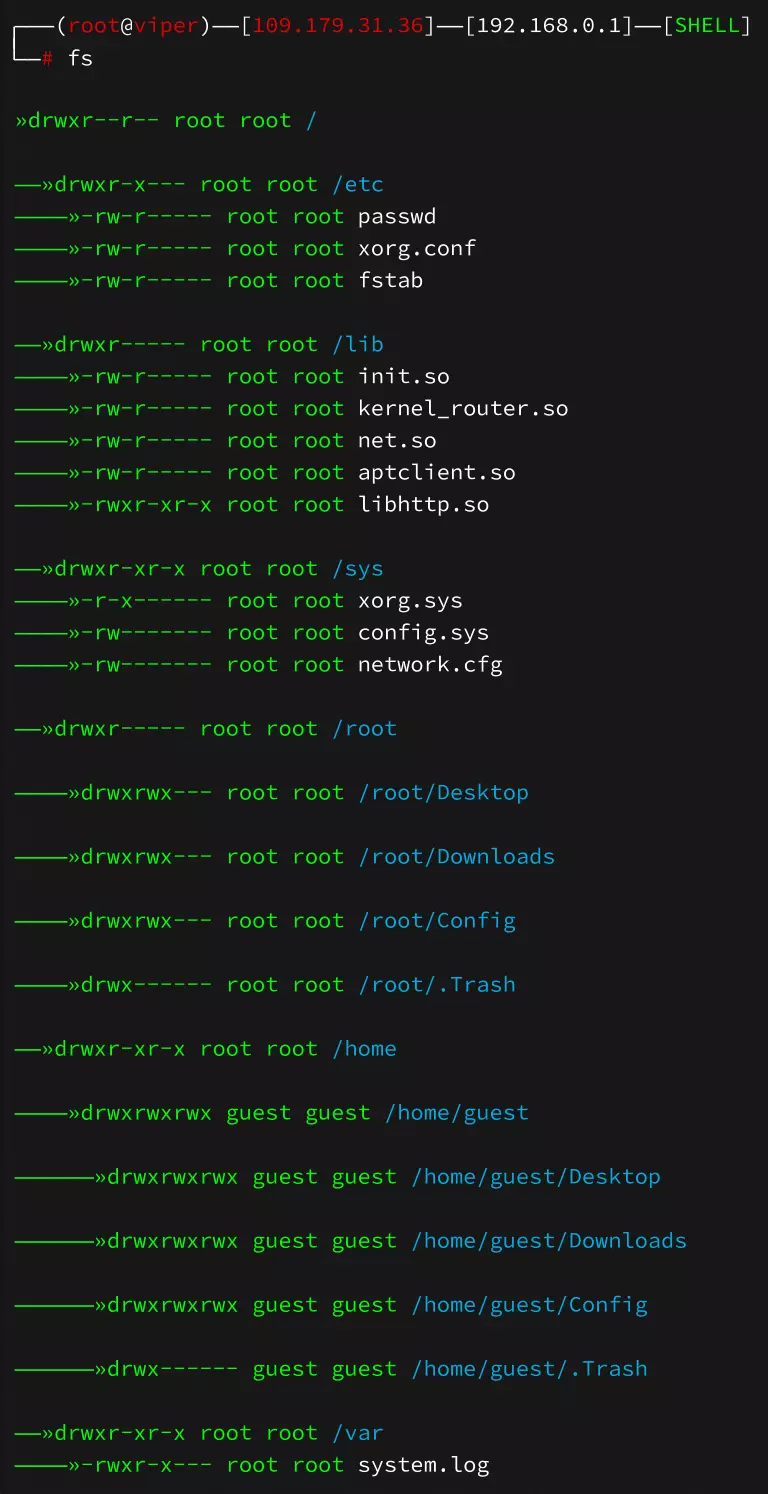Select the /home/guest directory path
Screen dimensions: 768x1494
point(457,1113)
